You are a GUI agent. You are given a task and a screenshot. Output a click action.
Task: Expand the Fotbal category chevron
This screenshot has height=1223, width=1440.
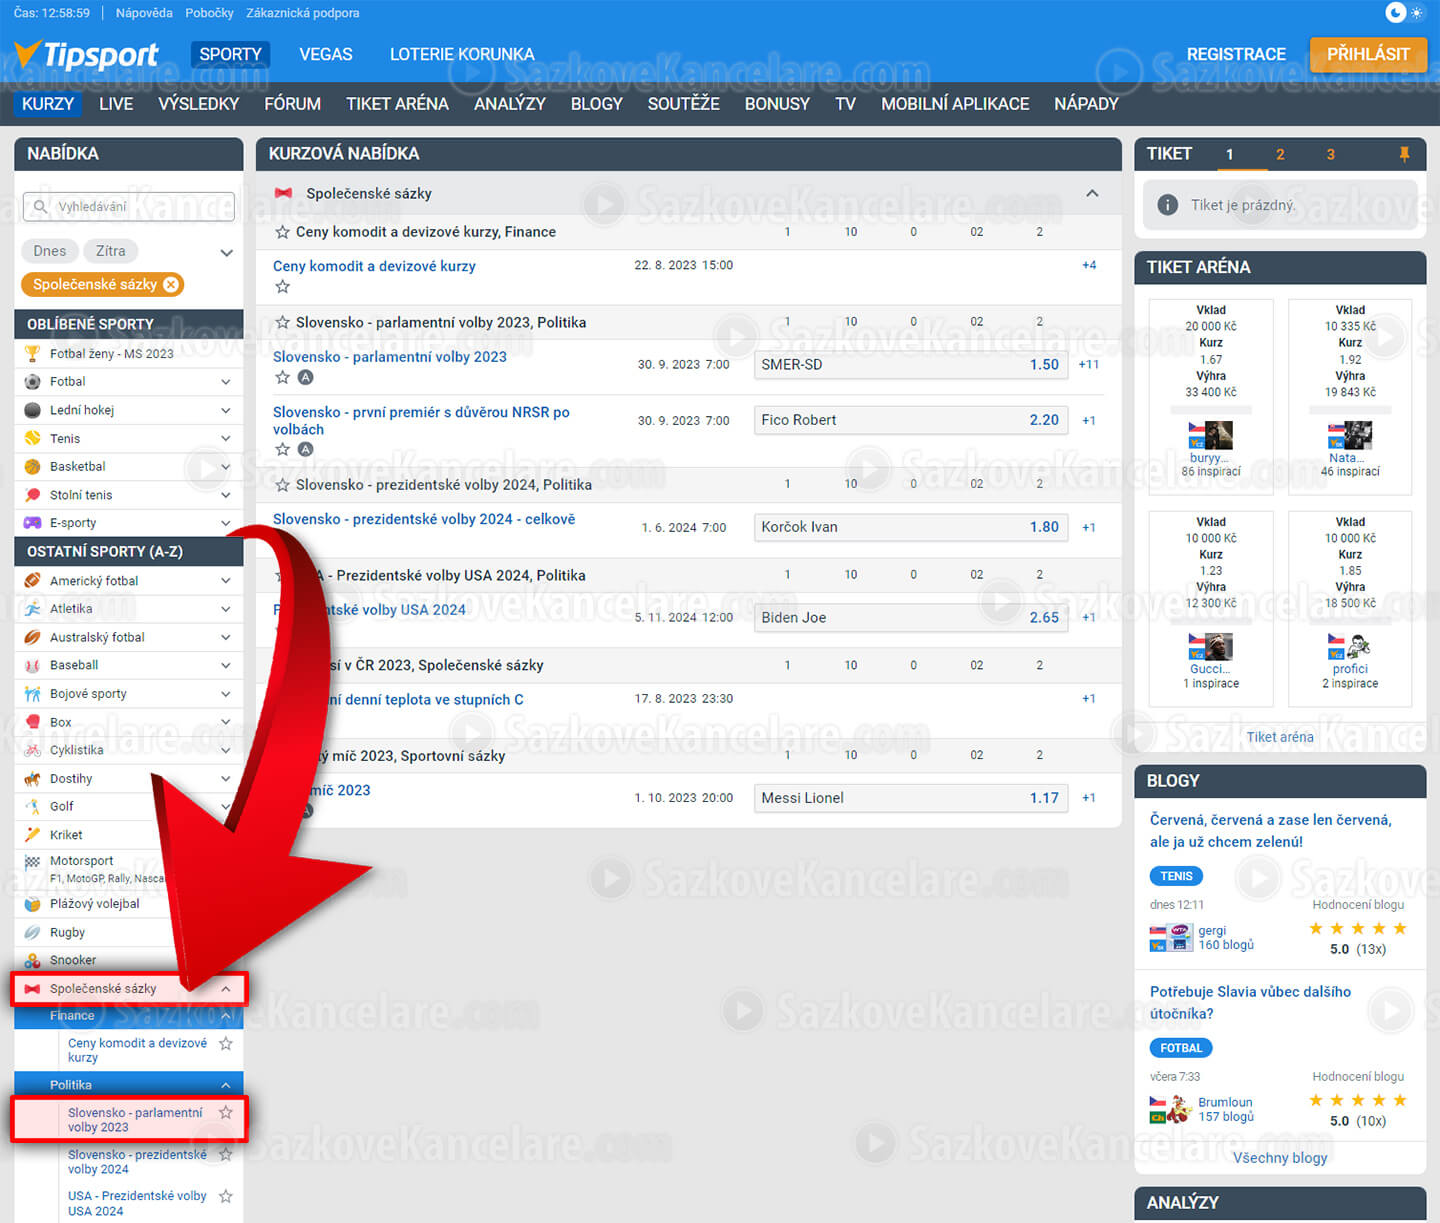coord(226,382)
